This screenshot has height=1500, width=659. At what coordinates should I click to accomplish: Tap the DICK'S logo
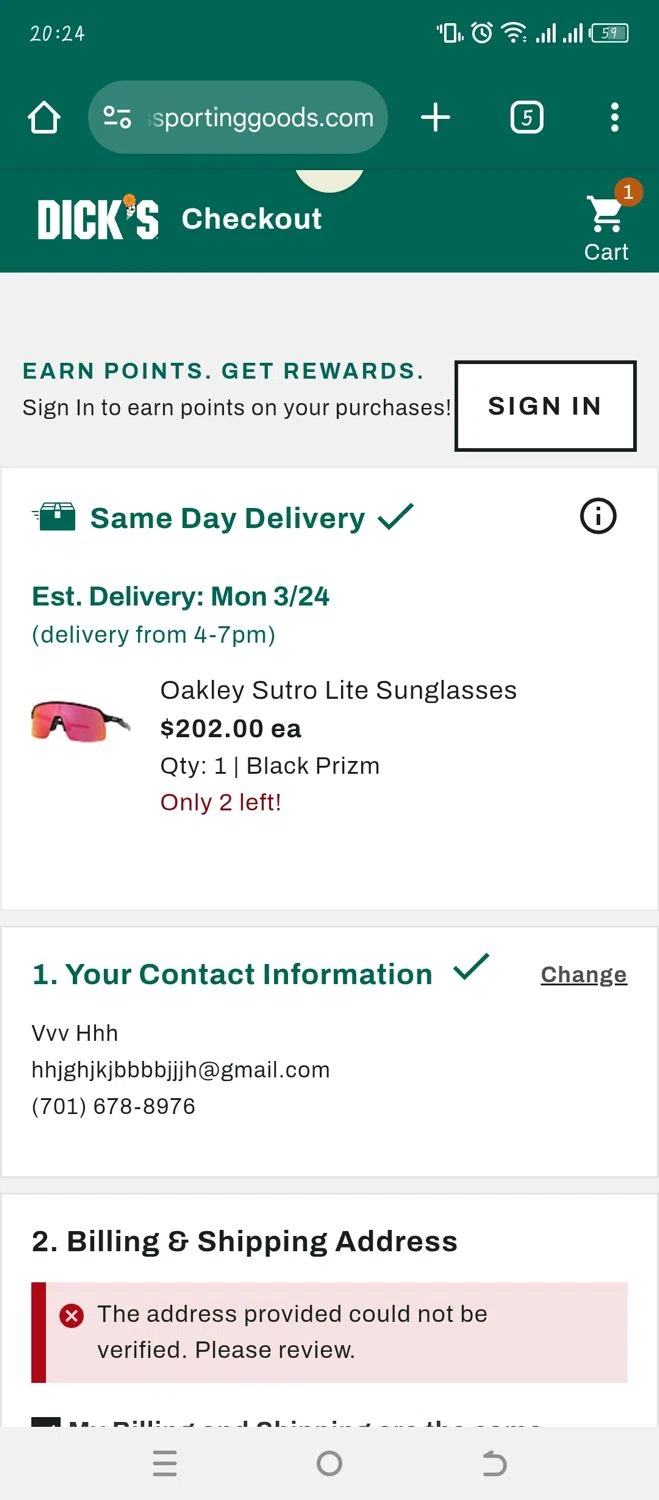pos(98,219)
